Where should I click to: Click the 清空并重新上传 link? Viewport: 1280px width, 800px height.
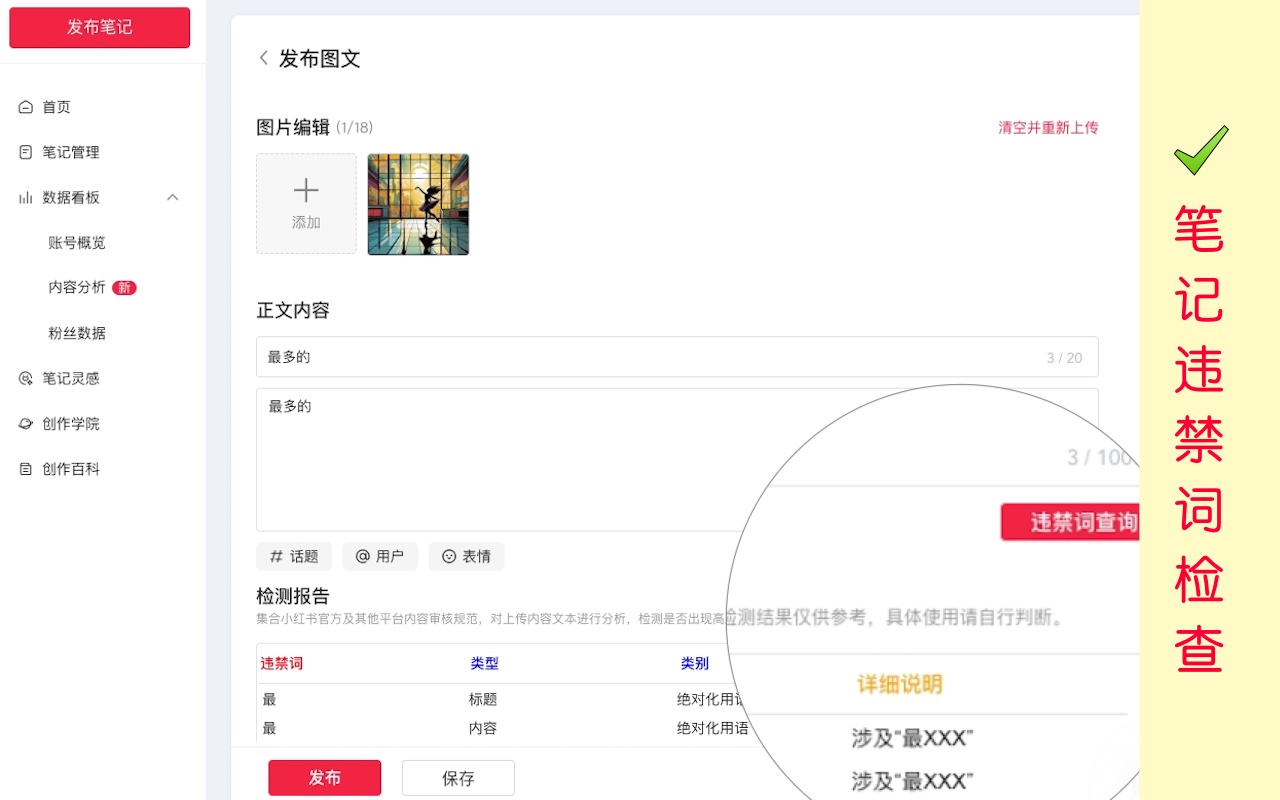(1048, 127)
